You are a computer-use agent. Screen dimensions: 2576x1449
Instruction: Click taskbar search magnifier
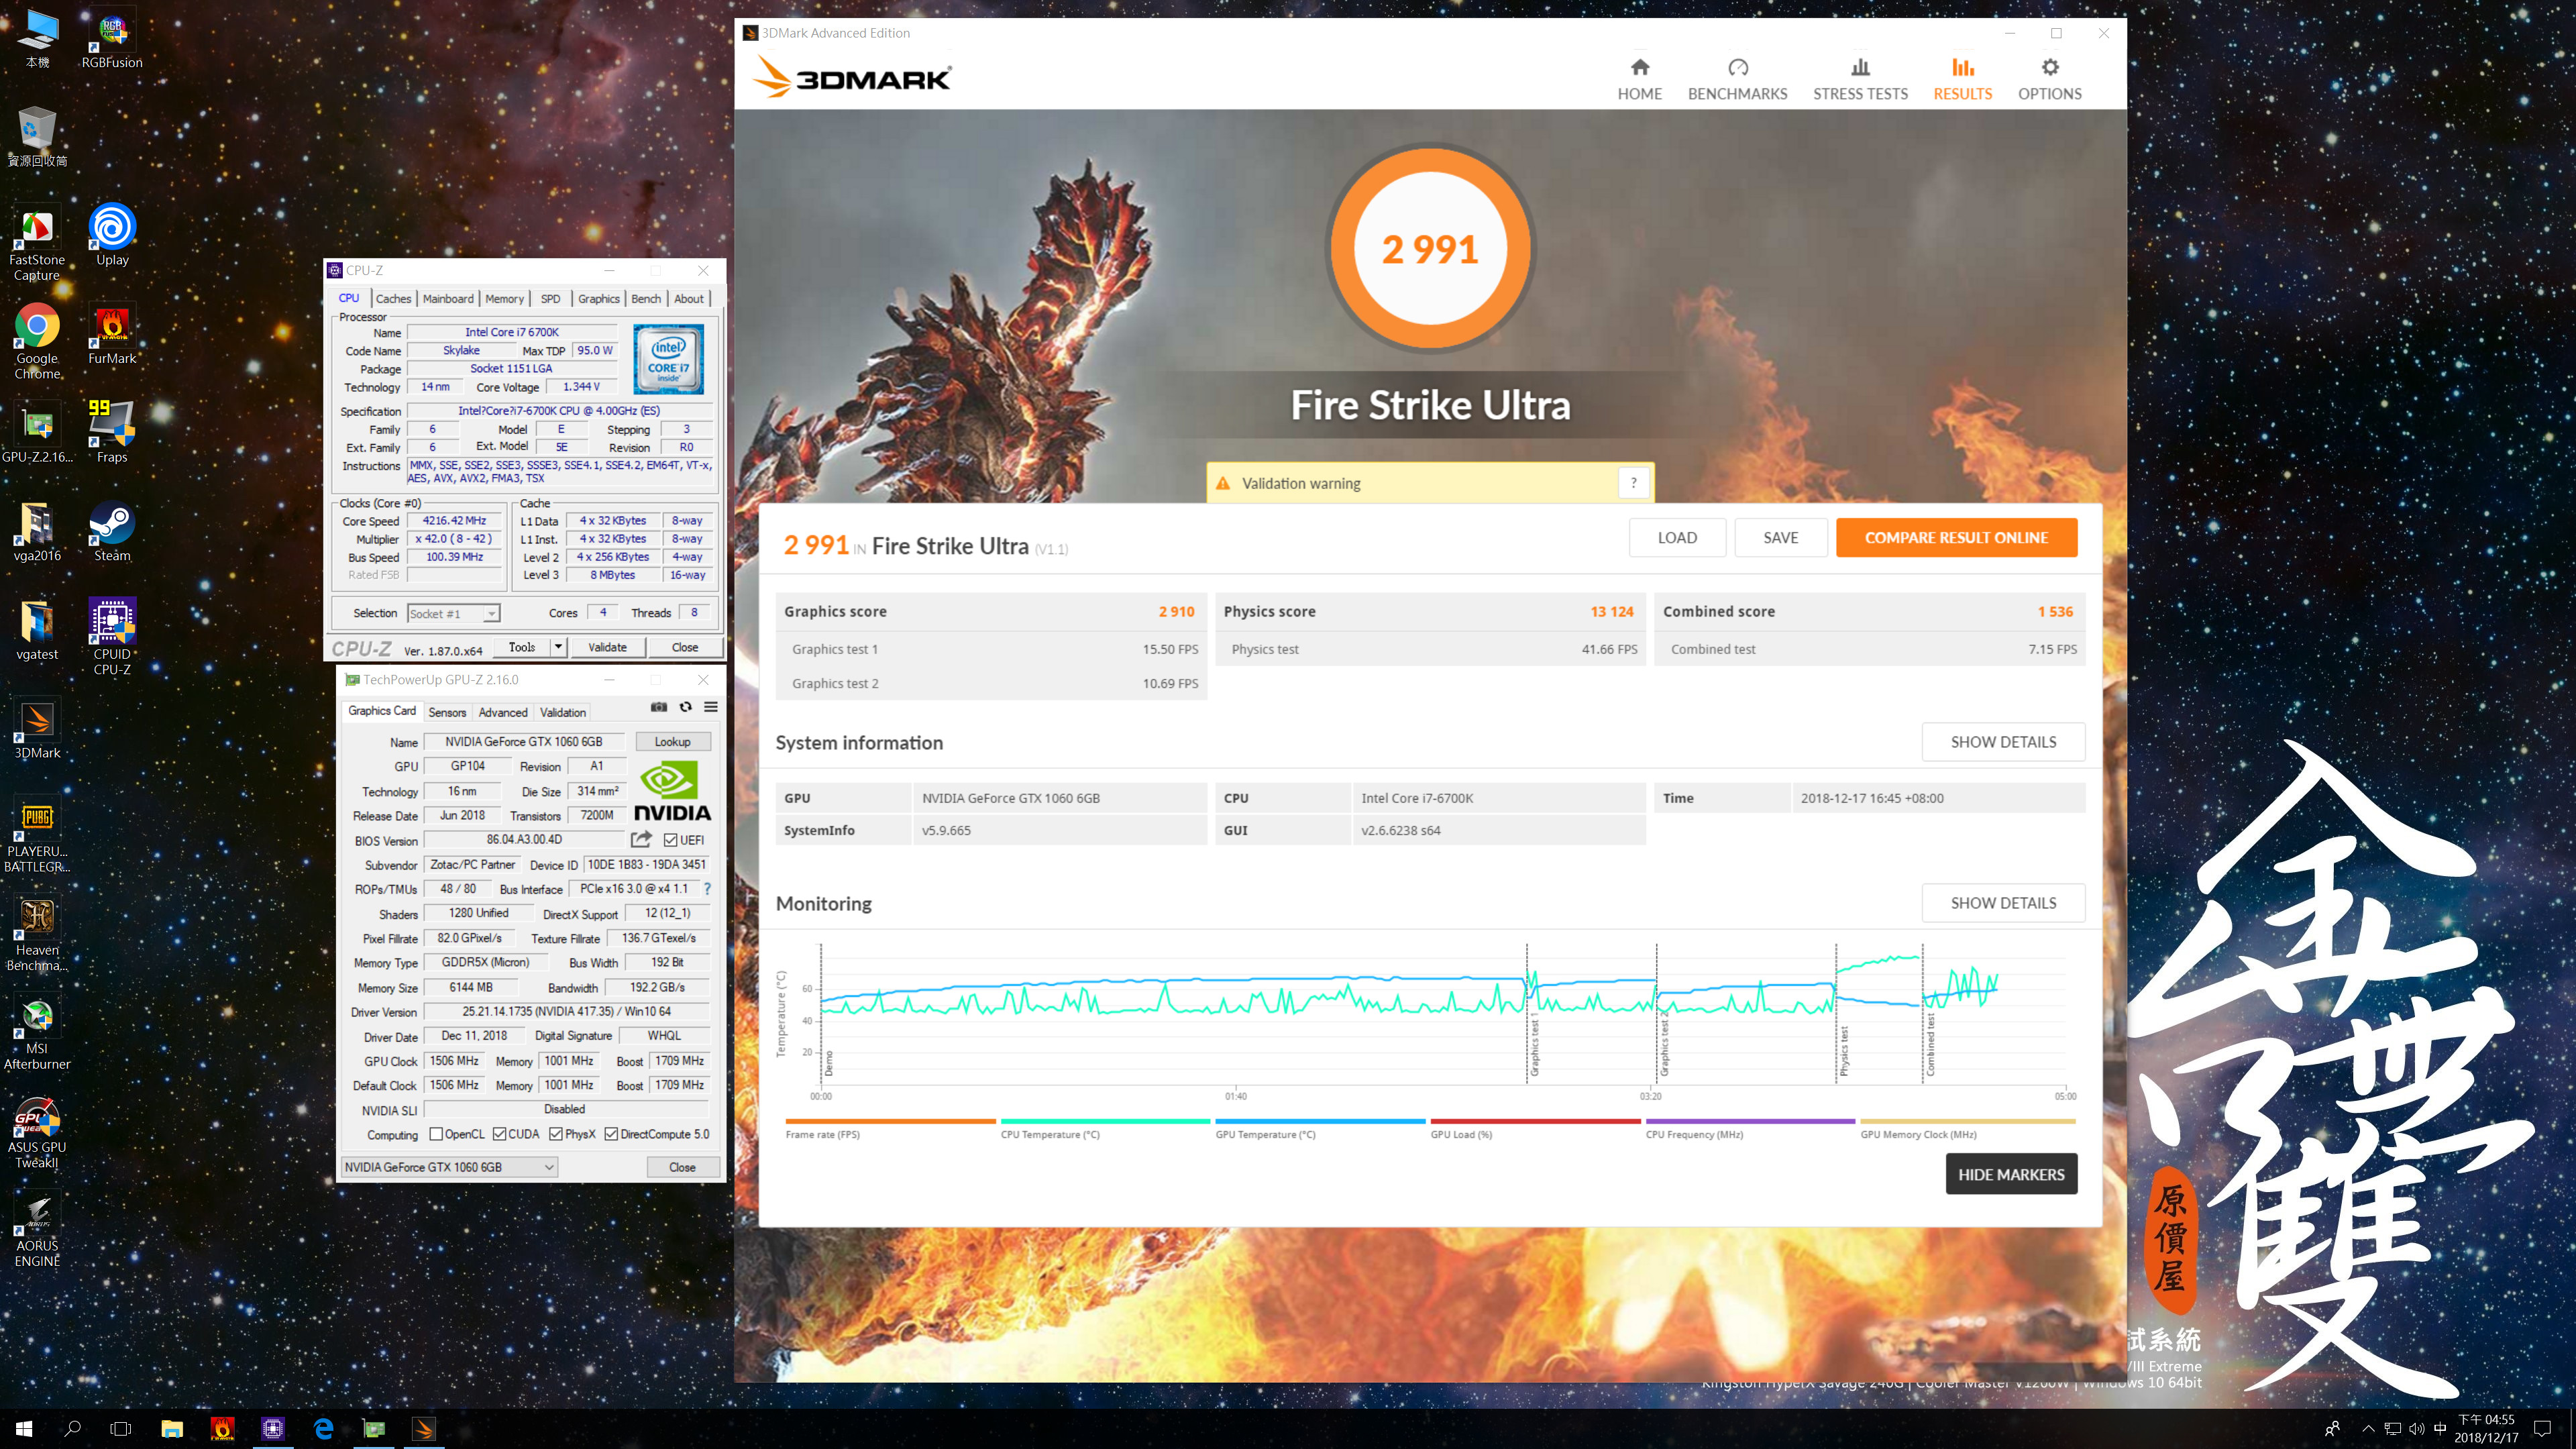click(72, 1429)
